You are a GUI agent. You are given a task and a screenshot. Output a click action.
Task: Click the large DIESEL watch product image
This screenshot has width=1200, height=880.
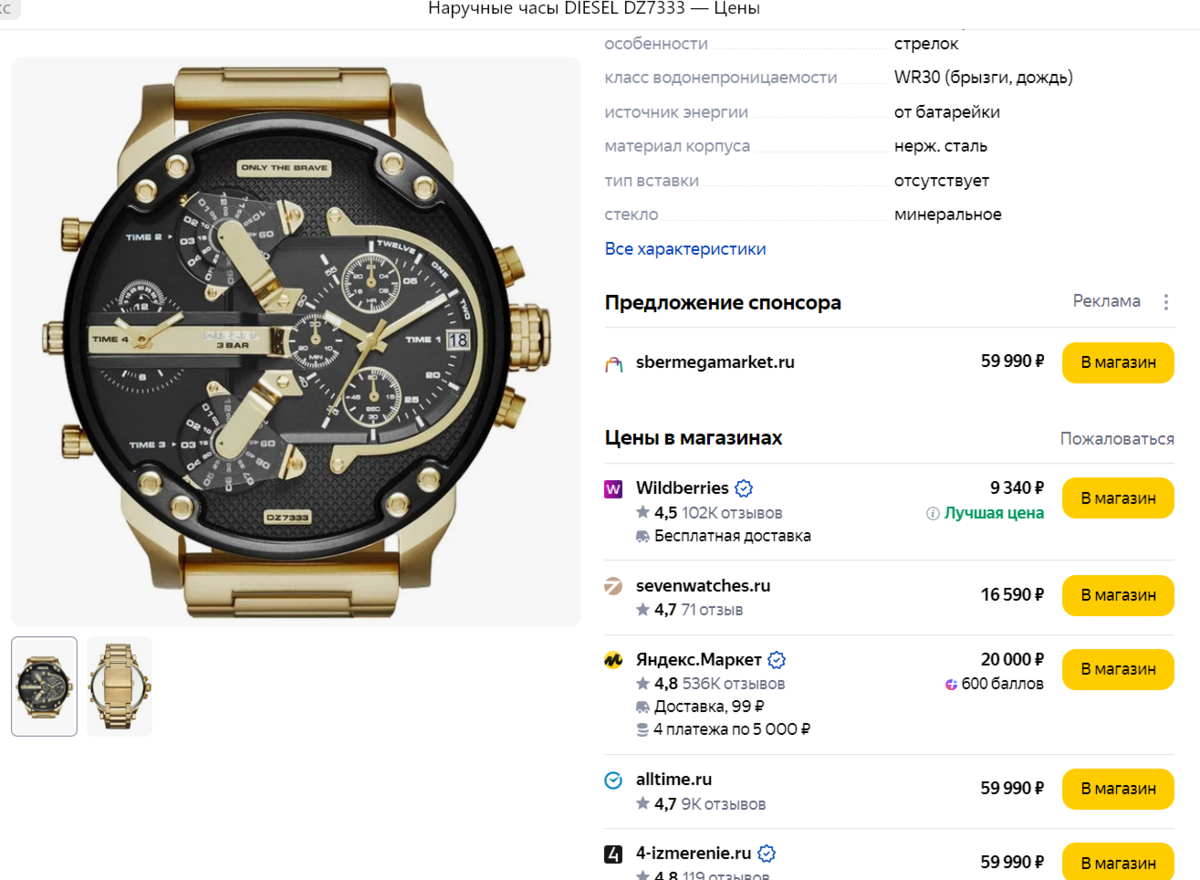tap(296, 341)
